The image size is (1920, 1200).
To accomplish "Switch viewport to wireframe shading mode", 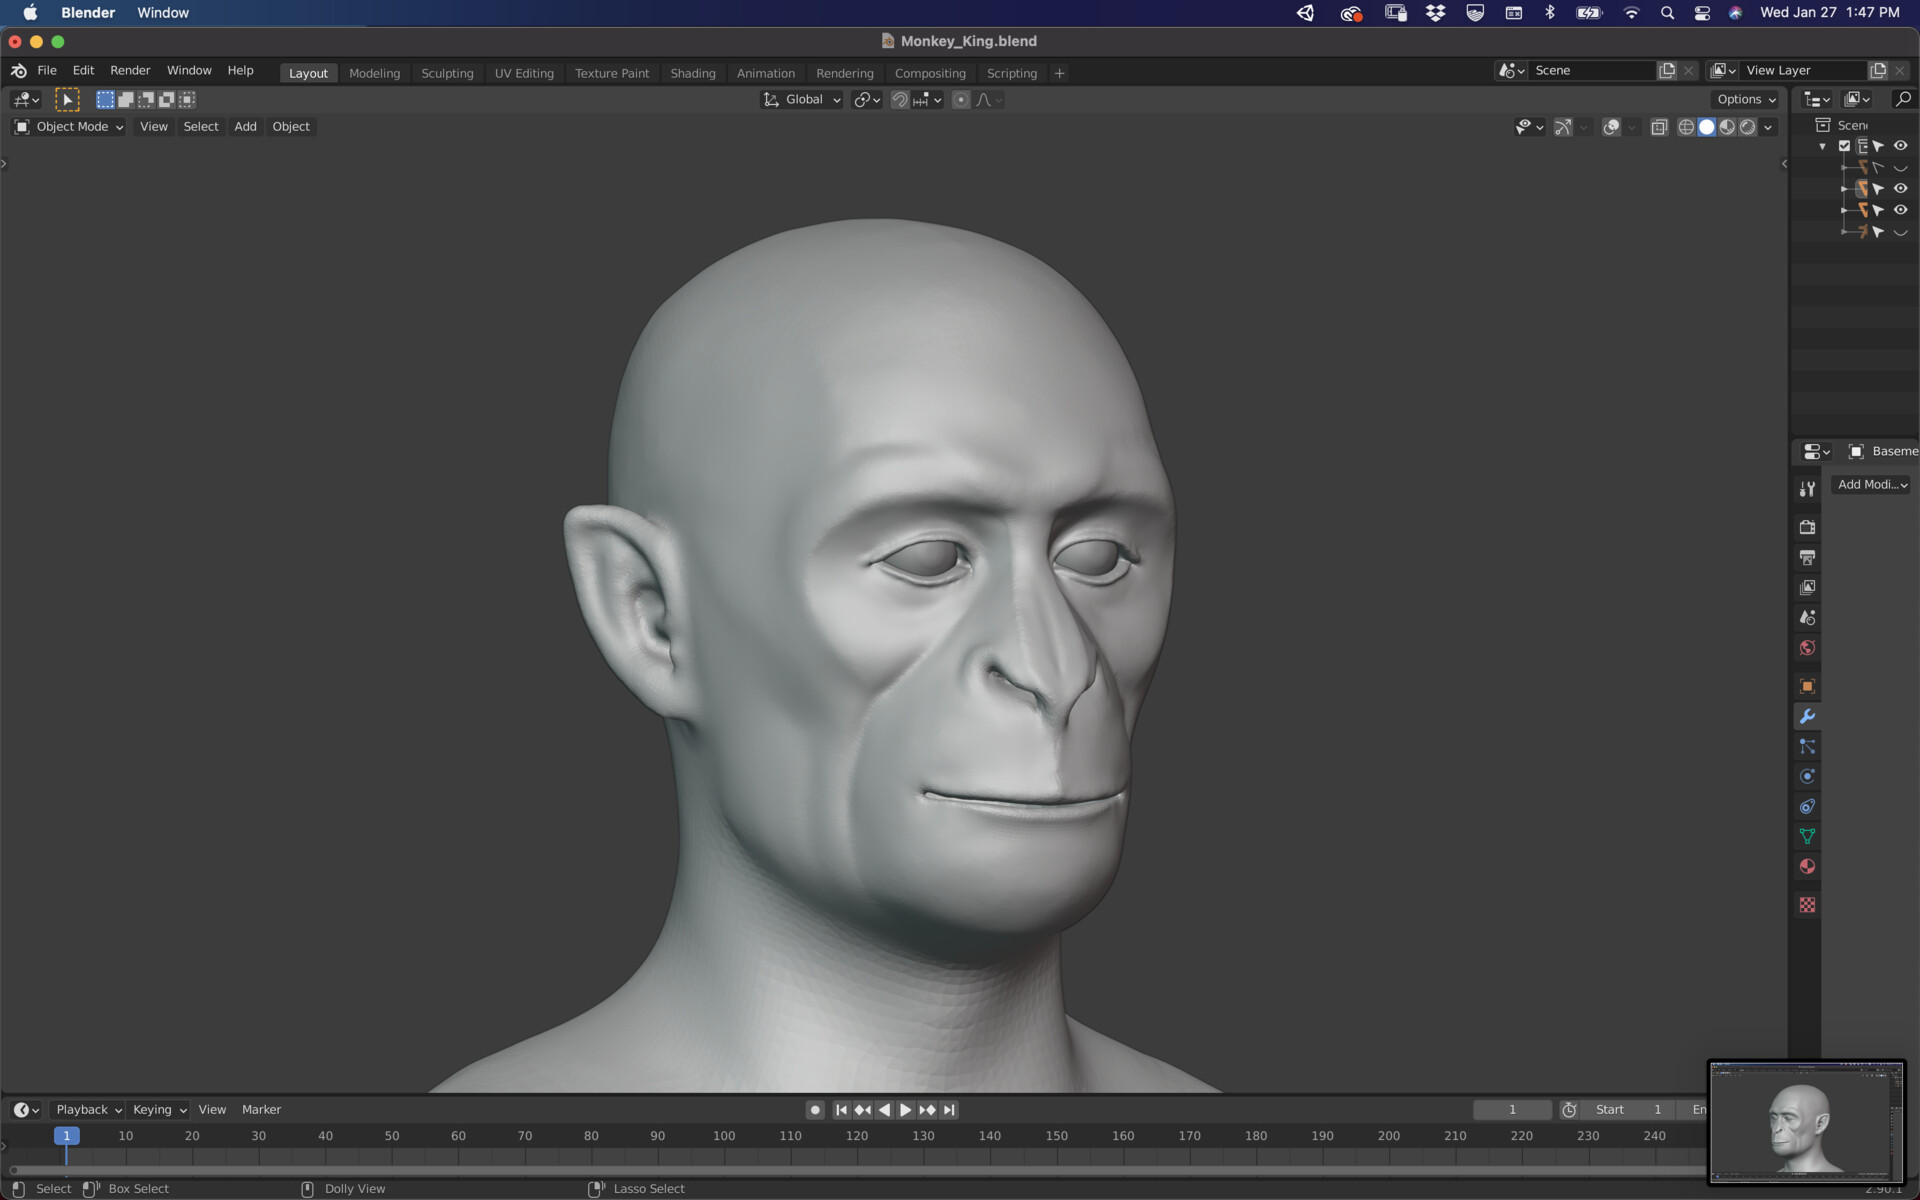I will (x=1686, y=128).
